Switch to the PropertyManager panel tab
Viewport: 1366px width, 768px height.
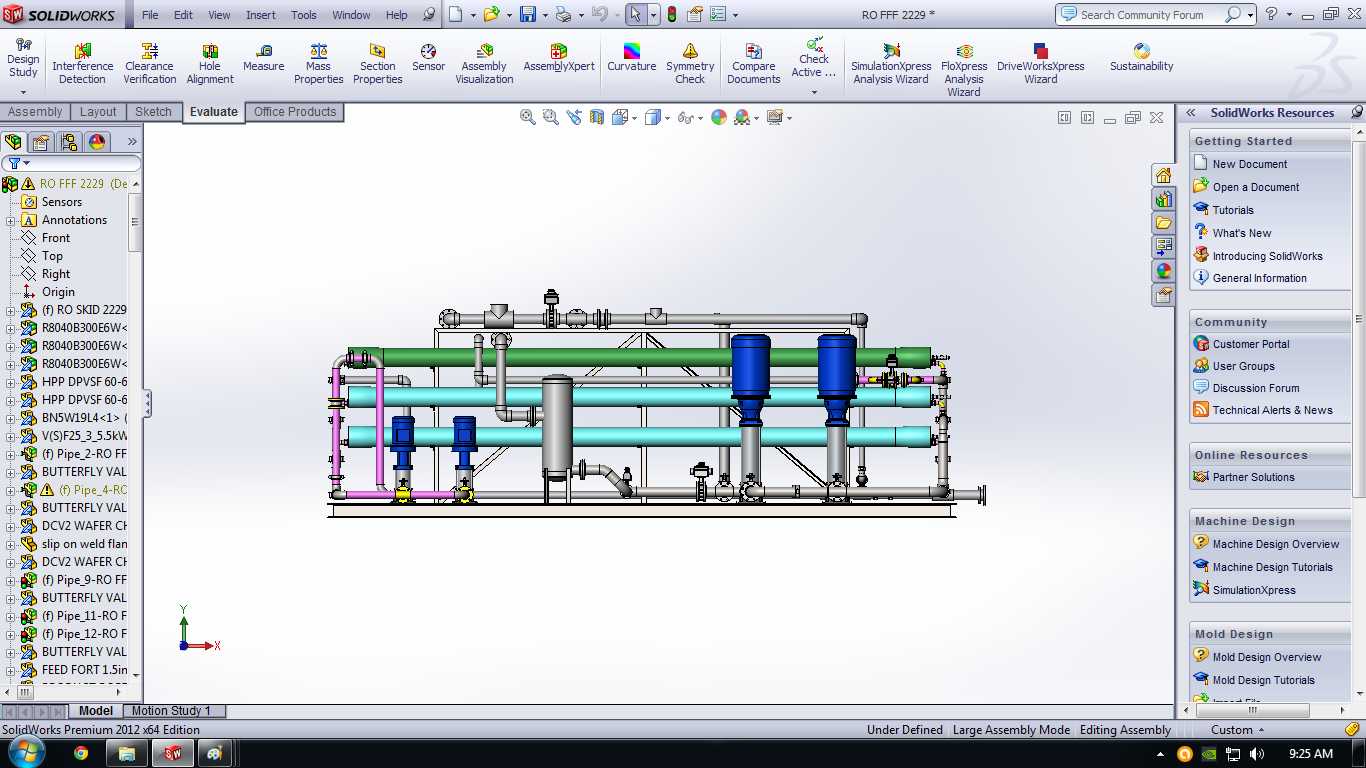[41, 142]
